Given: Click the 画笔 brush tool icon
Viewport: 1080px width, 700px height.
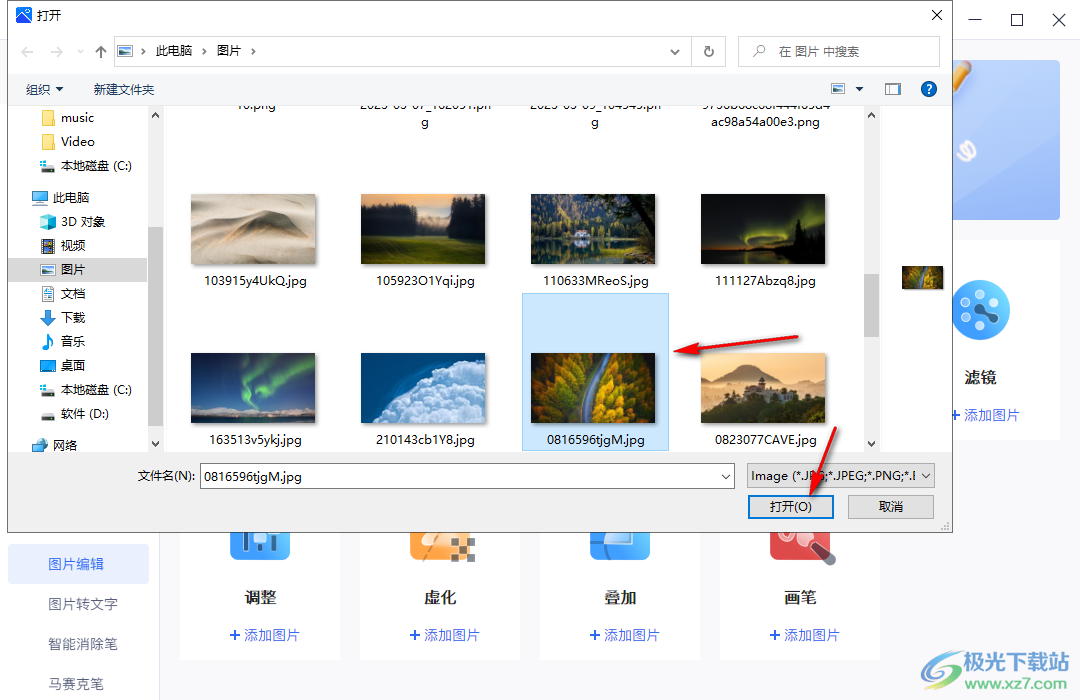Looking at the screenshot, I should pyautogui.click(x=802, y=548).
